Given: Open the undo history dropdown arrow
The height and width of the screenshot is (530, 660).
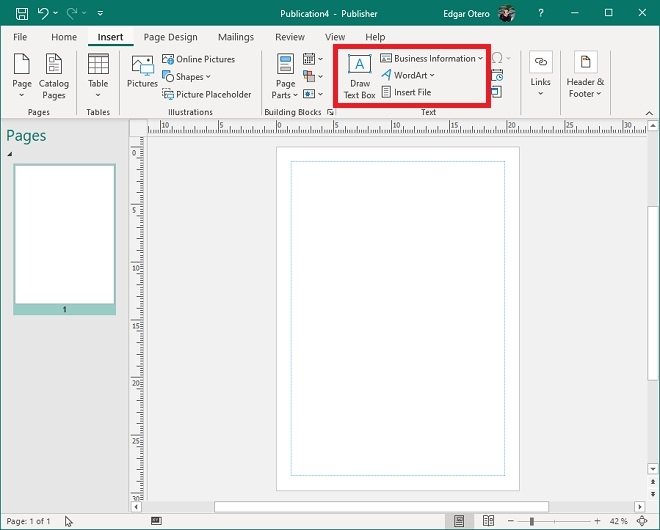Looking at the screenshot, I should pos(56,13).
